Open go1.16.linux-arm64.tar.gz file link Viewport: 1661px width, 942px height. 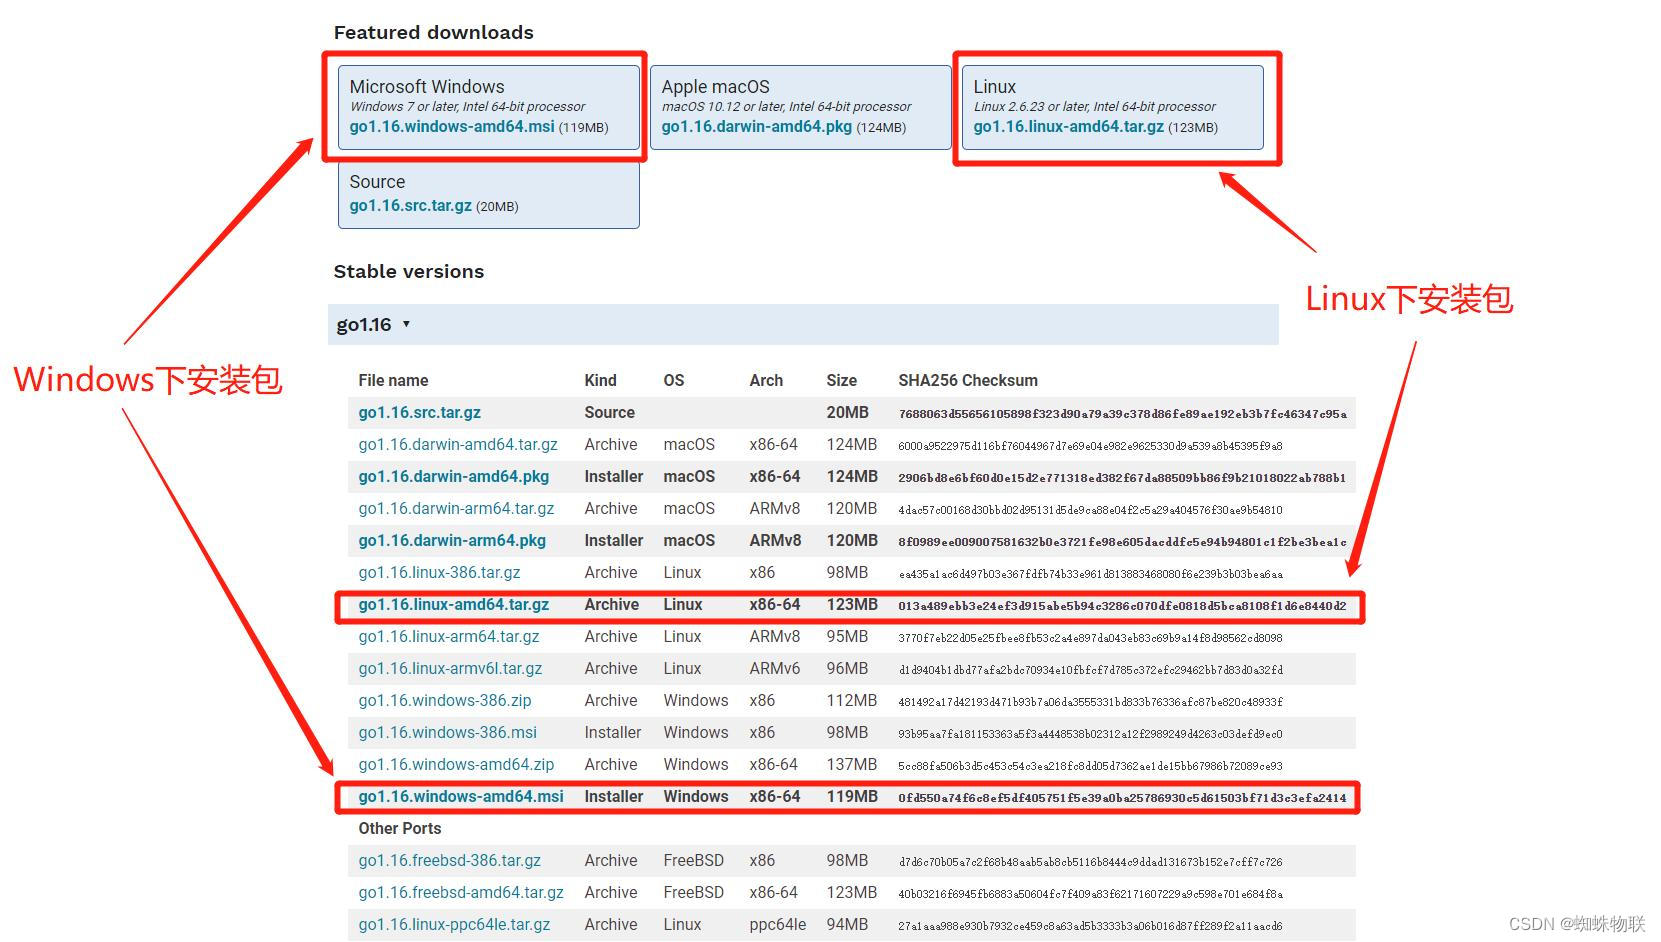pyautogui.click(x=449, y=636)
